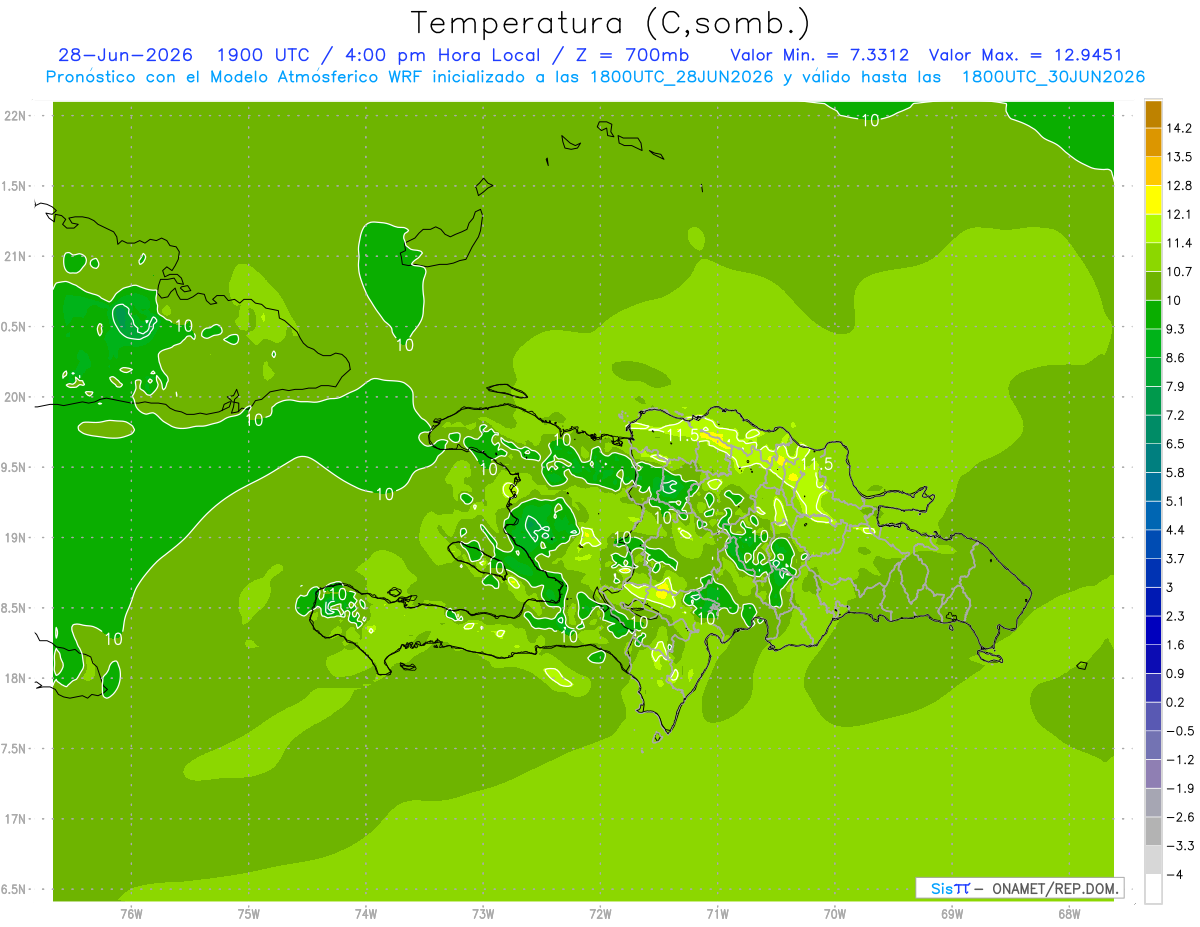Click the lime swatch between 11.4 and 12.1
Image resolution: width=1200 pixels, height=927 pixels.
click(1153, 228)
